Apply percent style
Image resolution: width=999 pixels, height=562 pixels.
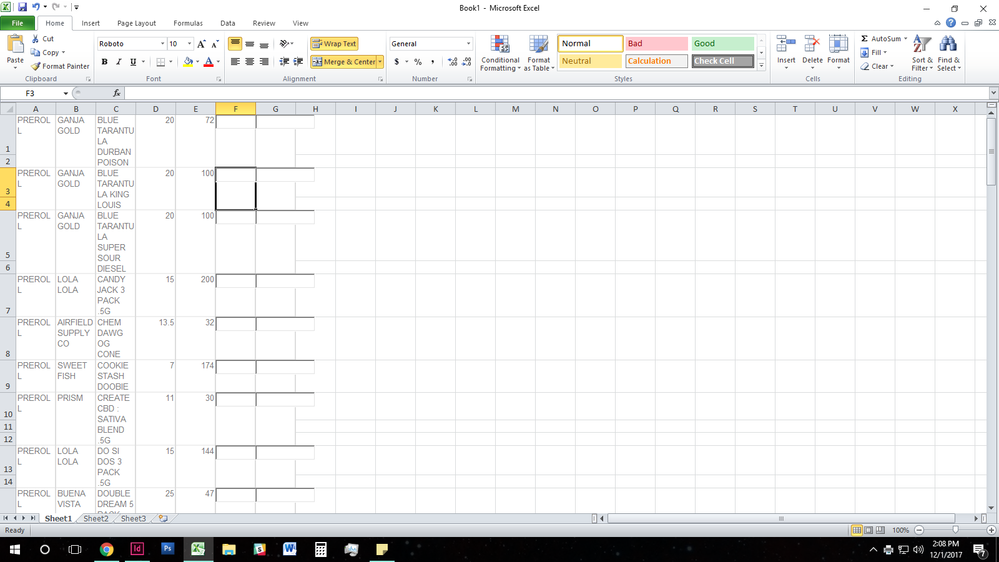418,62
